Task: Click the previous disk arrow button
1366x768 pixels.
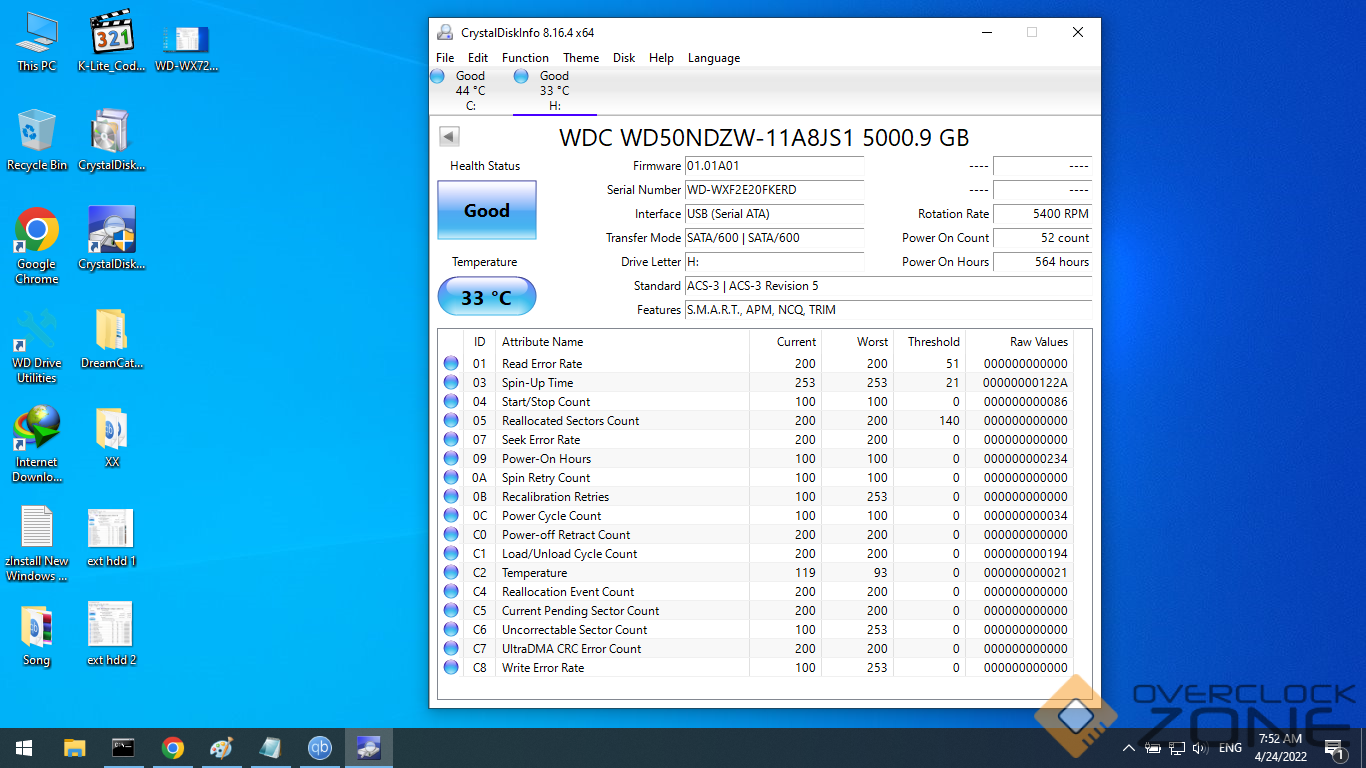Action: [x=449, y=136]
